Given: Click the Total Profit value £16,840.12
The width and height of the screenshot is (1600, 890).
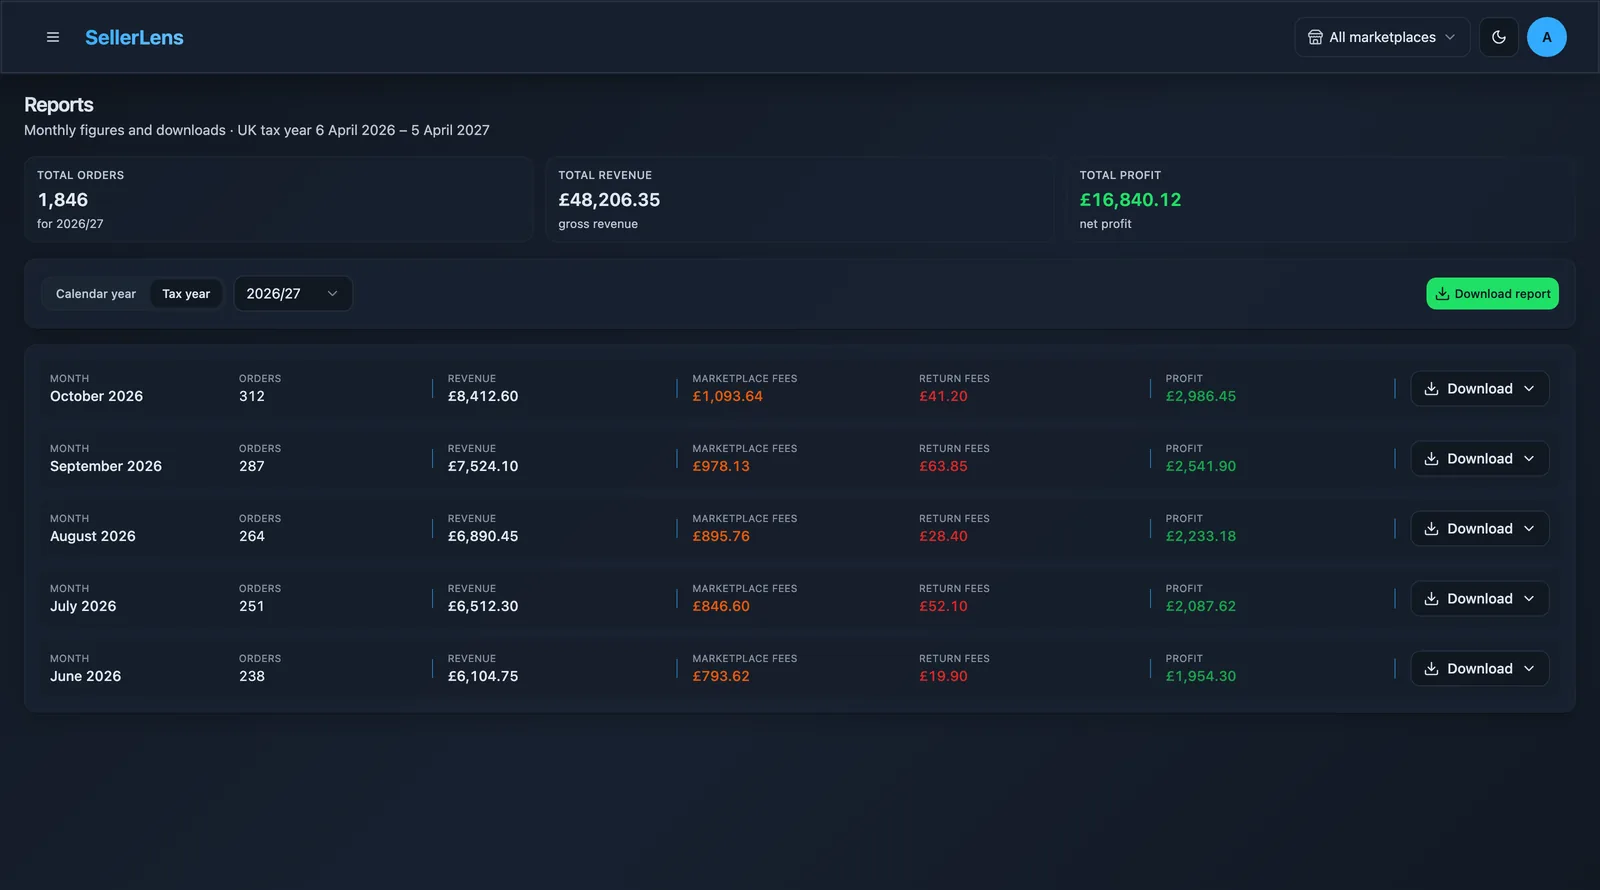Looking at the screenshot, I should (1130, 200).
